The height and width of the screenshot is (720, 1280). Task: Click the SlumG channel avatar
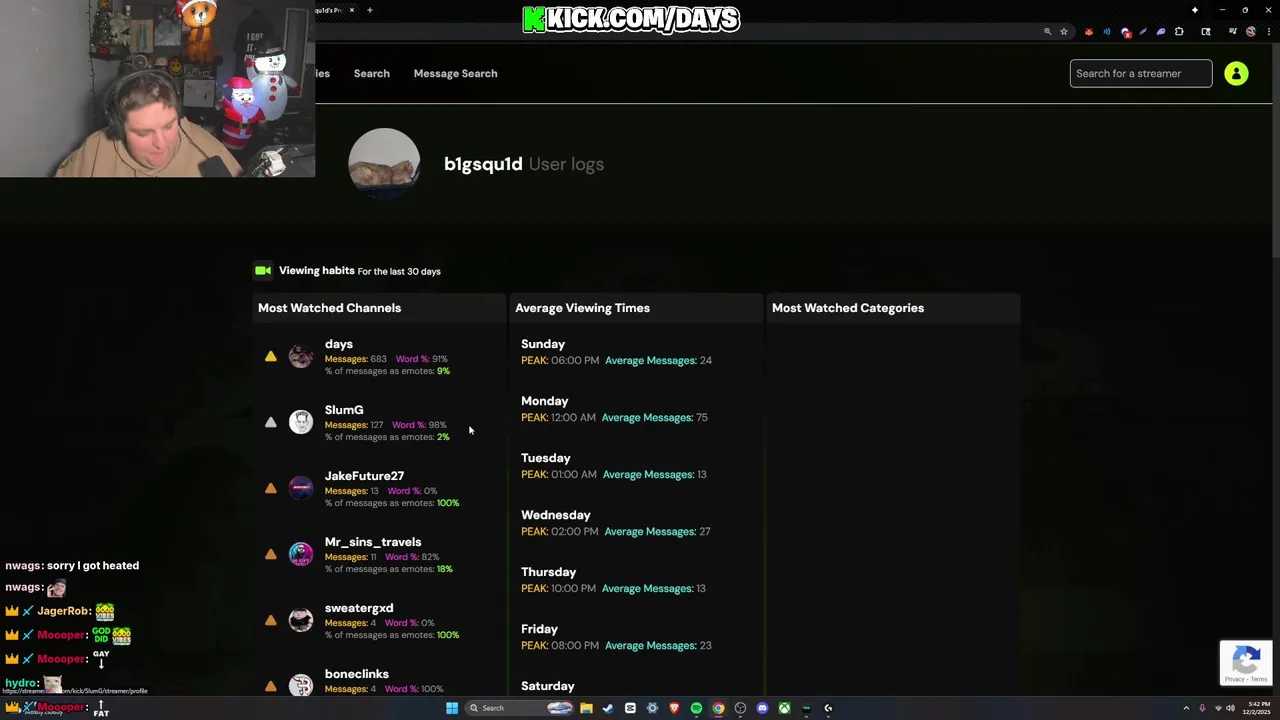300,422
